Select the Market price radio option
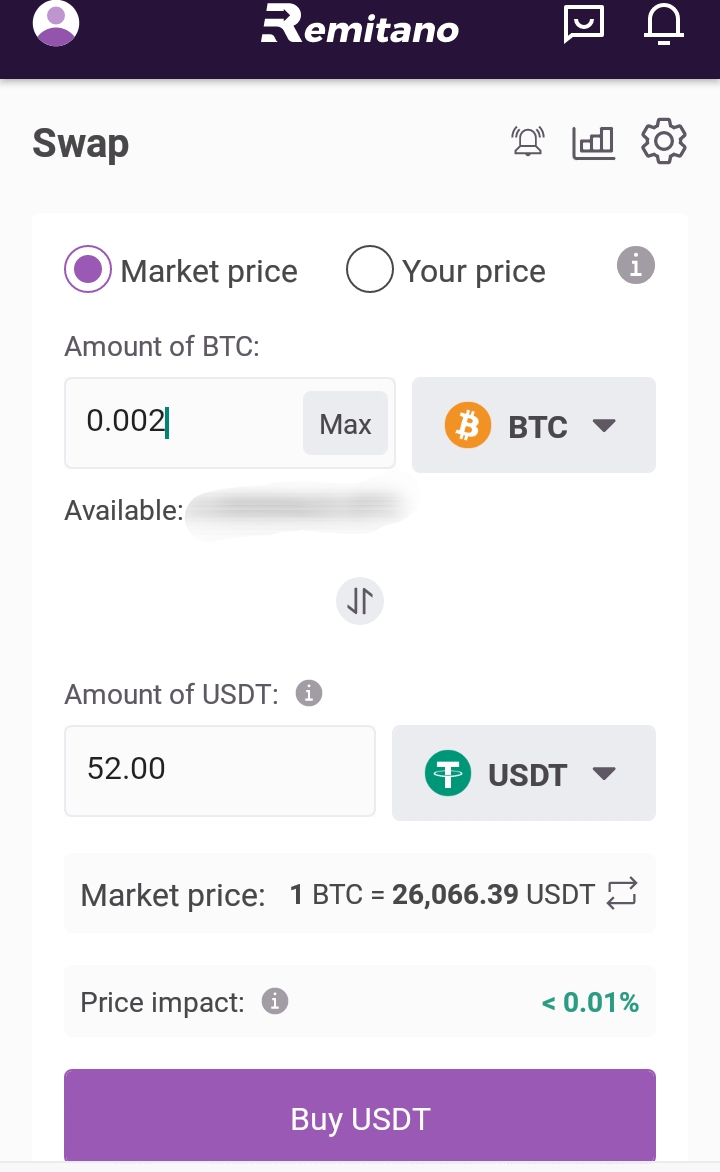Viewport: 720px width, 1172px height. click(88, 270)
